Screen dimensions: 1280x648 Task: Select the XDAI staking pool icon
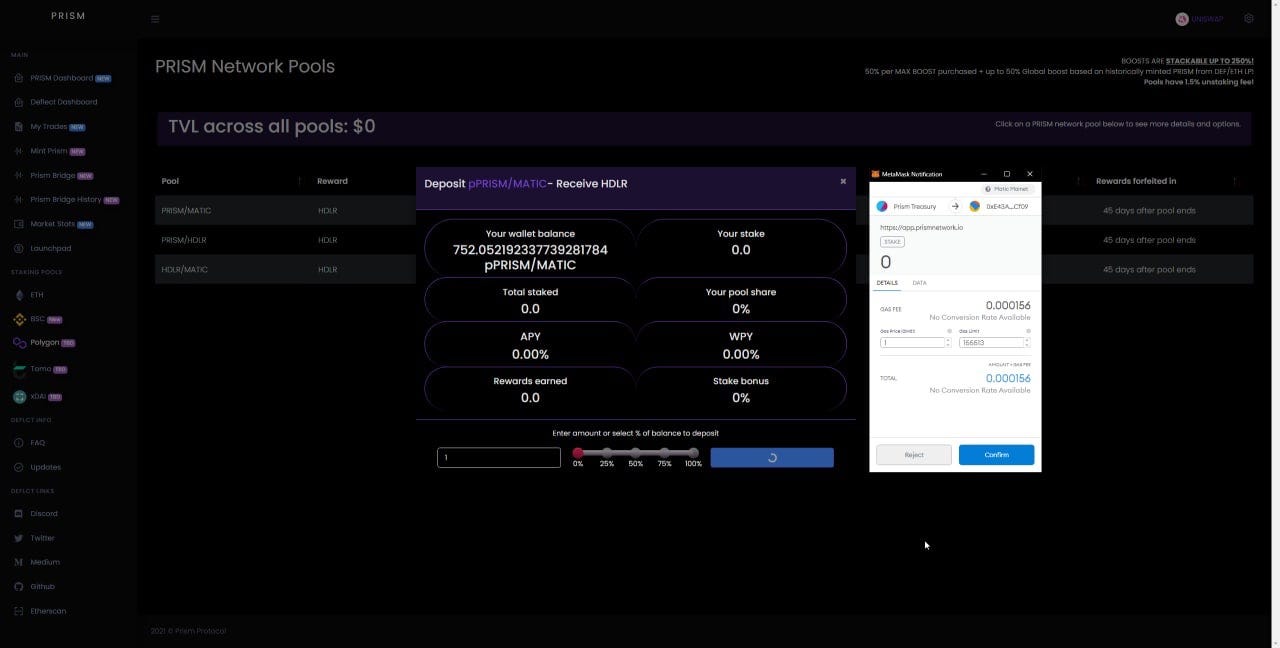19,396
